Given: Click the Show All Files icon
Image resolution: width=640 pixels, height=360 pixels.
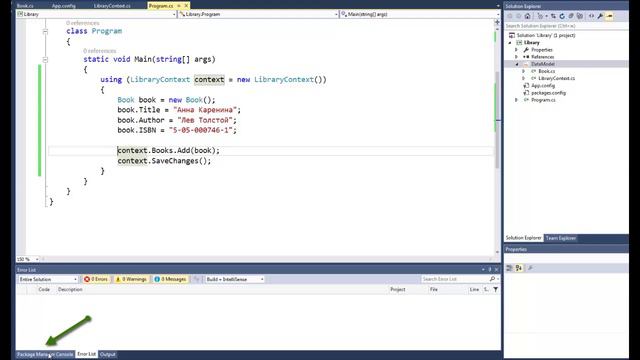Looking at the screenshot, I should (580, 16).
